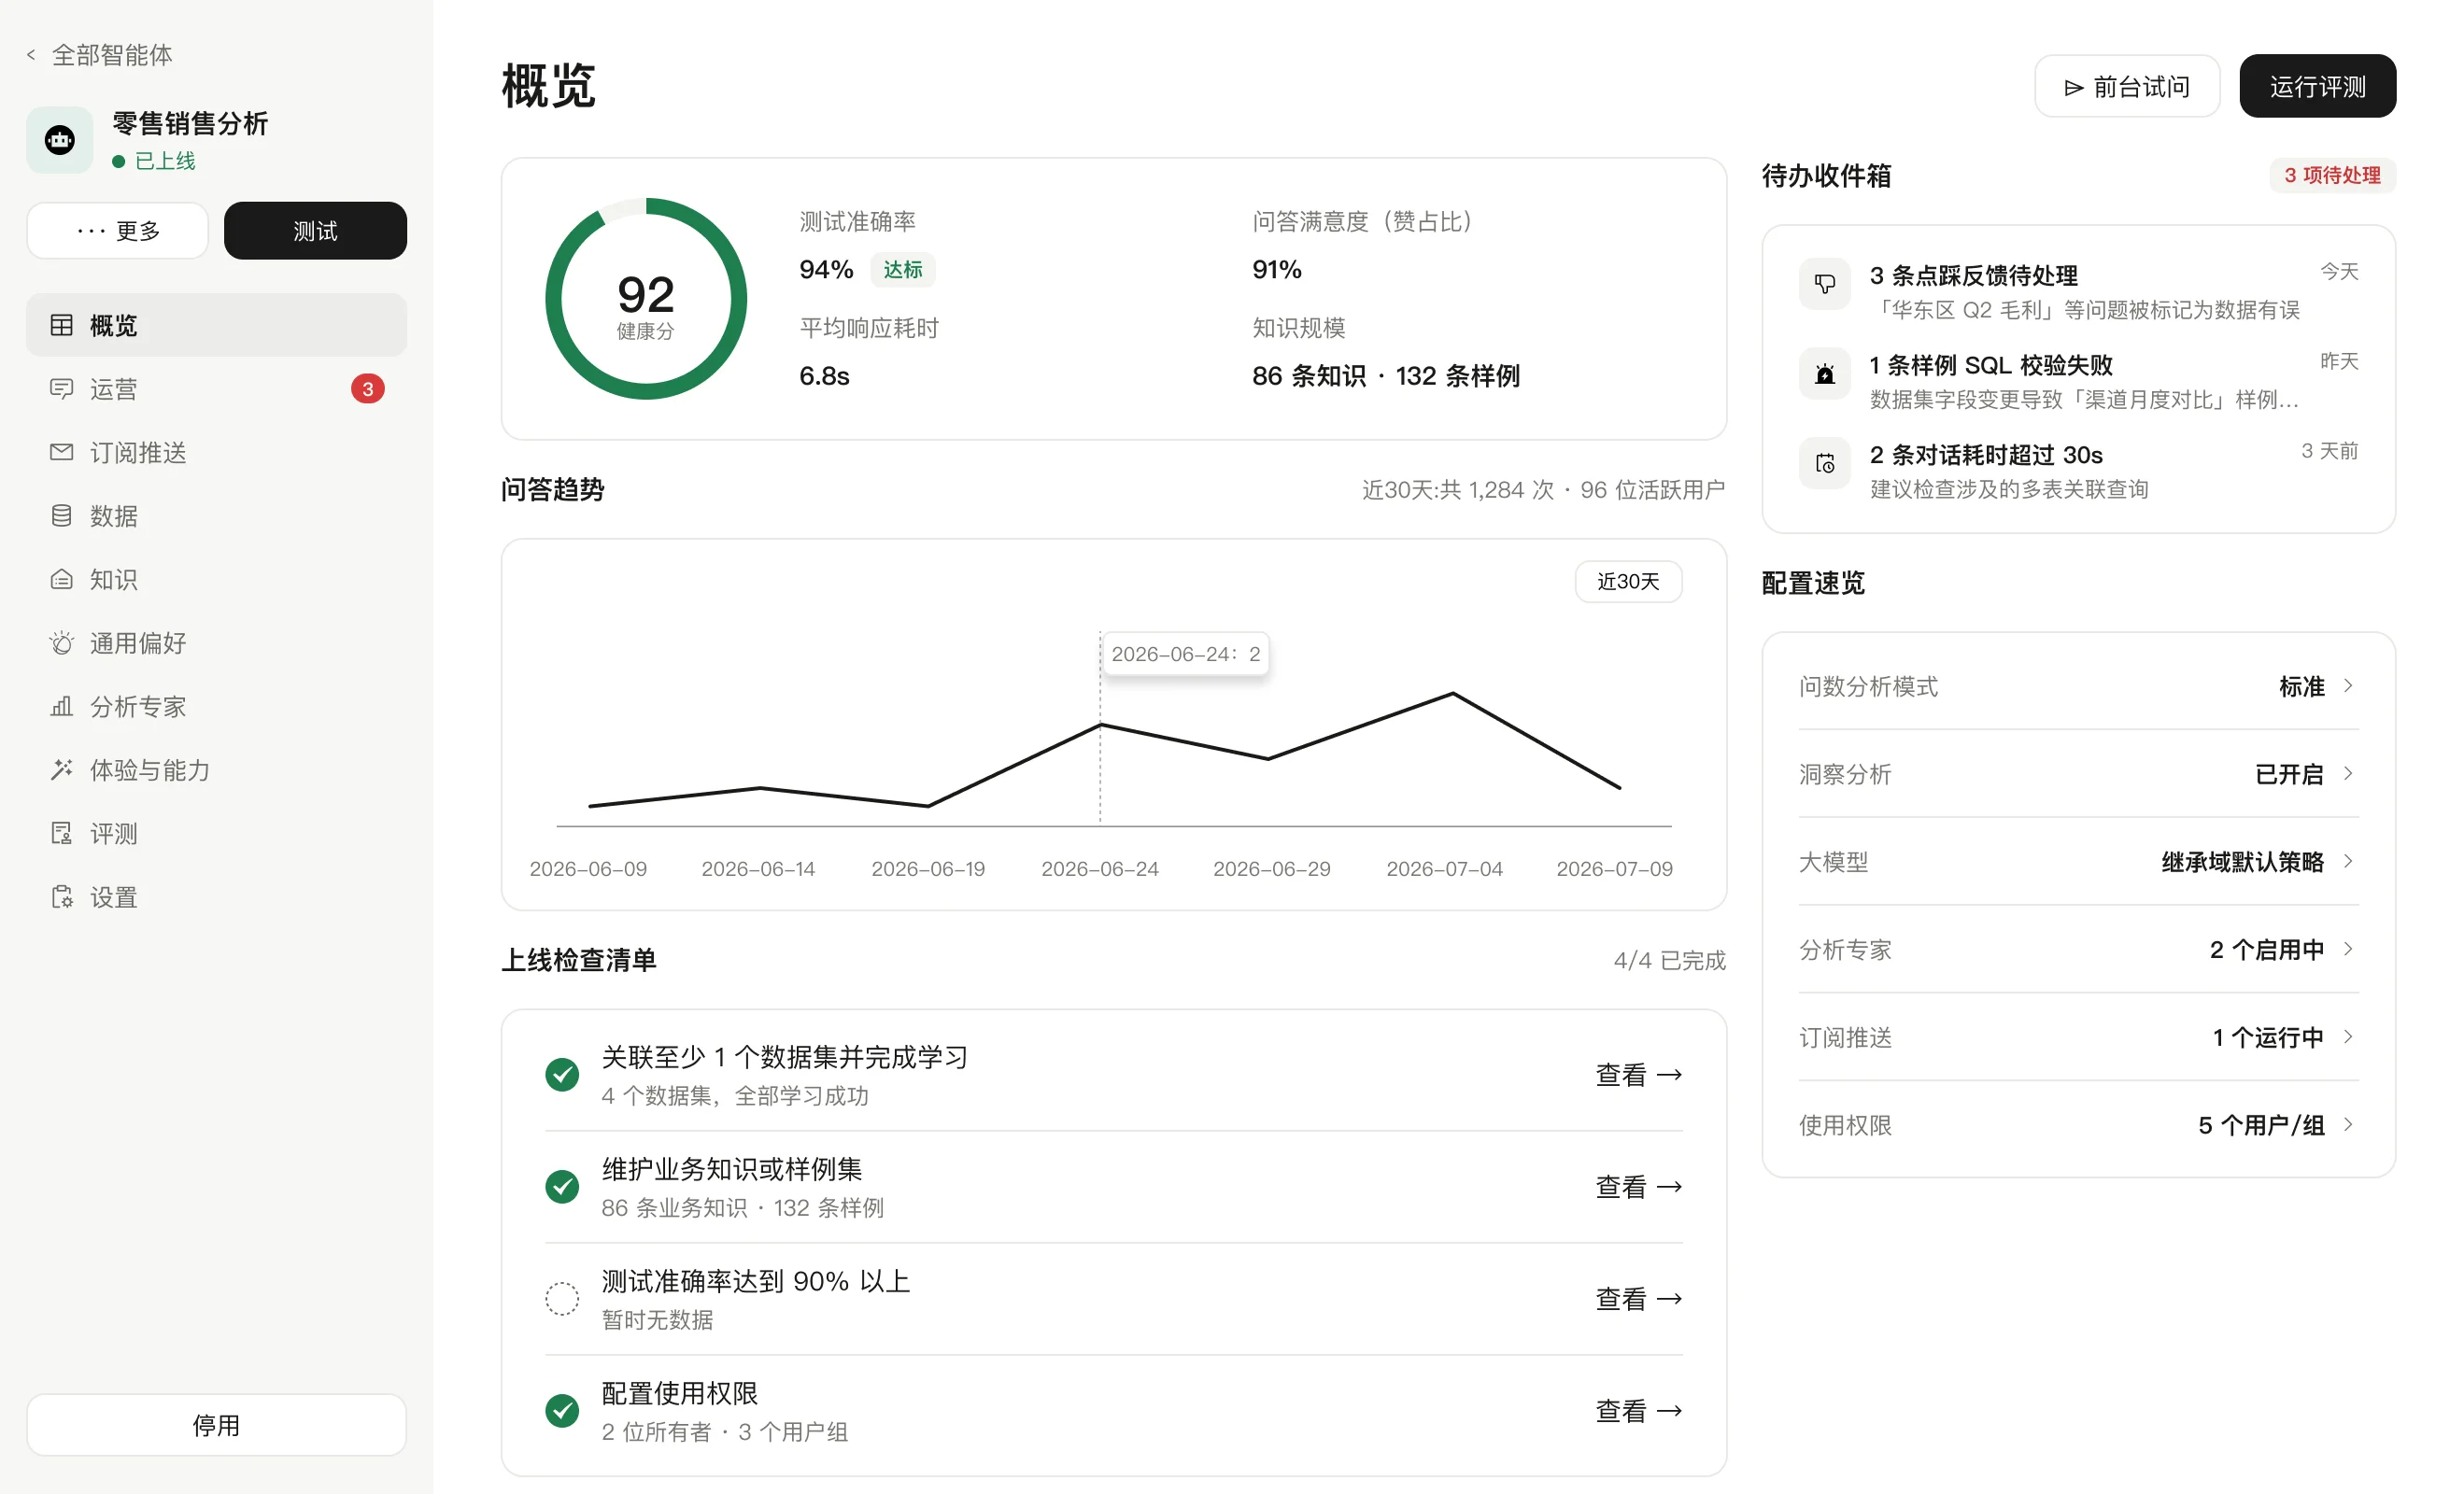Click the 数据 database icon
Image resolution: width=2464 pixels, height=1494 pixels.
coord(61,516)
